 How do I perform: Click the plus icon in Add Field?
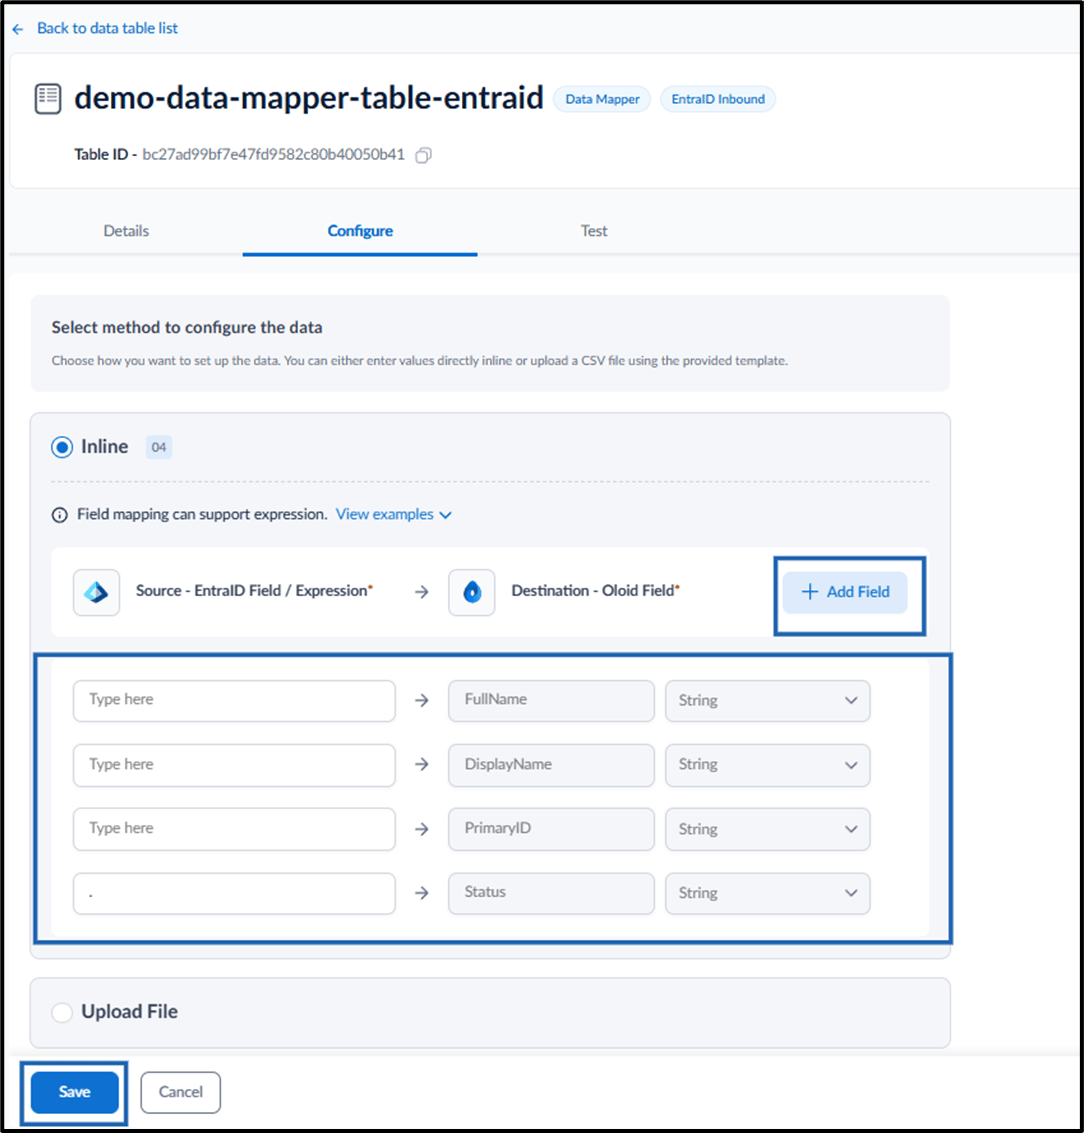click(x=810, y=592)
